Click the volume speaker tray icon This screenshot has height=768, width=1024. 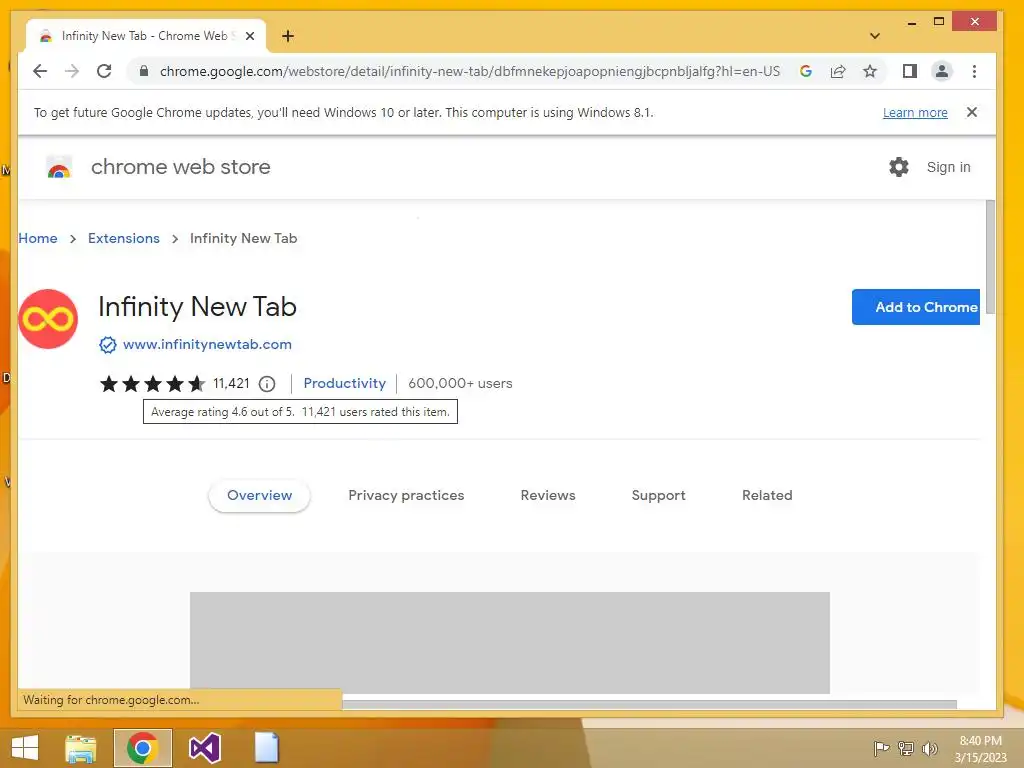coord(930,748)
